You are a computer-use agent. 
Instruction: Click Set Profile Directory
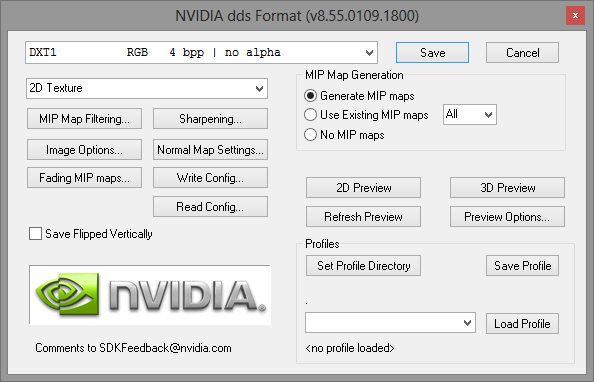click(x=363, y=266)
